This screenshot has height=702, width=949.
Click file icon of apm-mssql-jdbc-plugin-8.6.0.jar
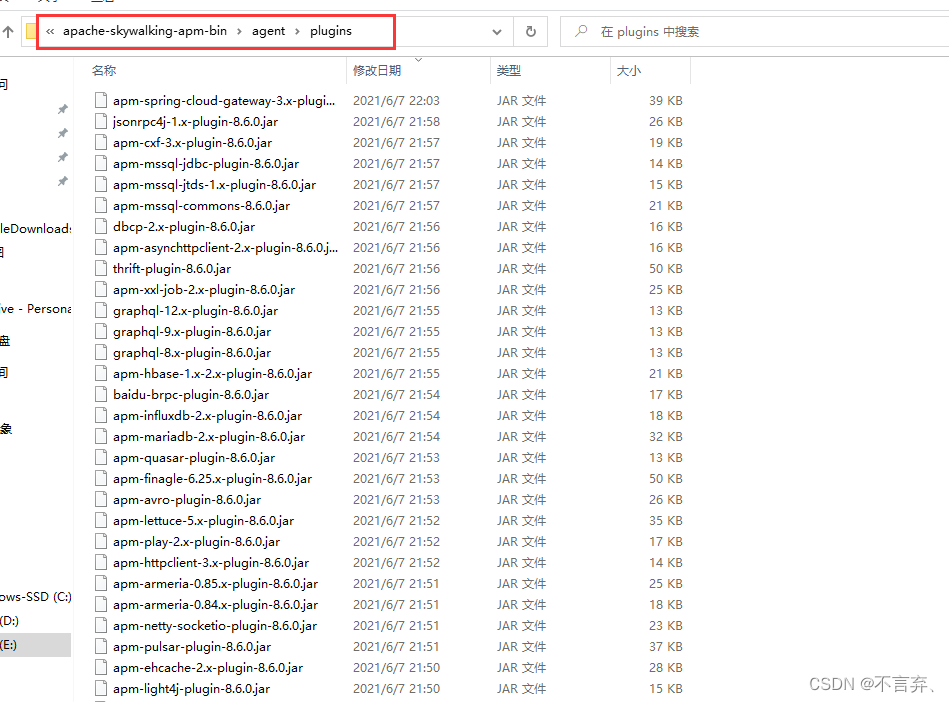click(x=101, y=163)
